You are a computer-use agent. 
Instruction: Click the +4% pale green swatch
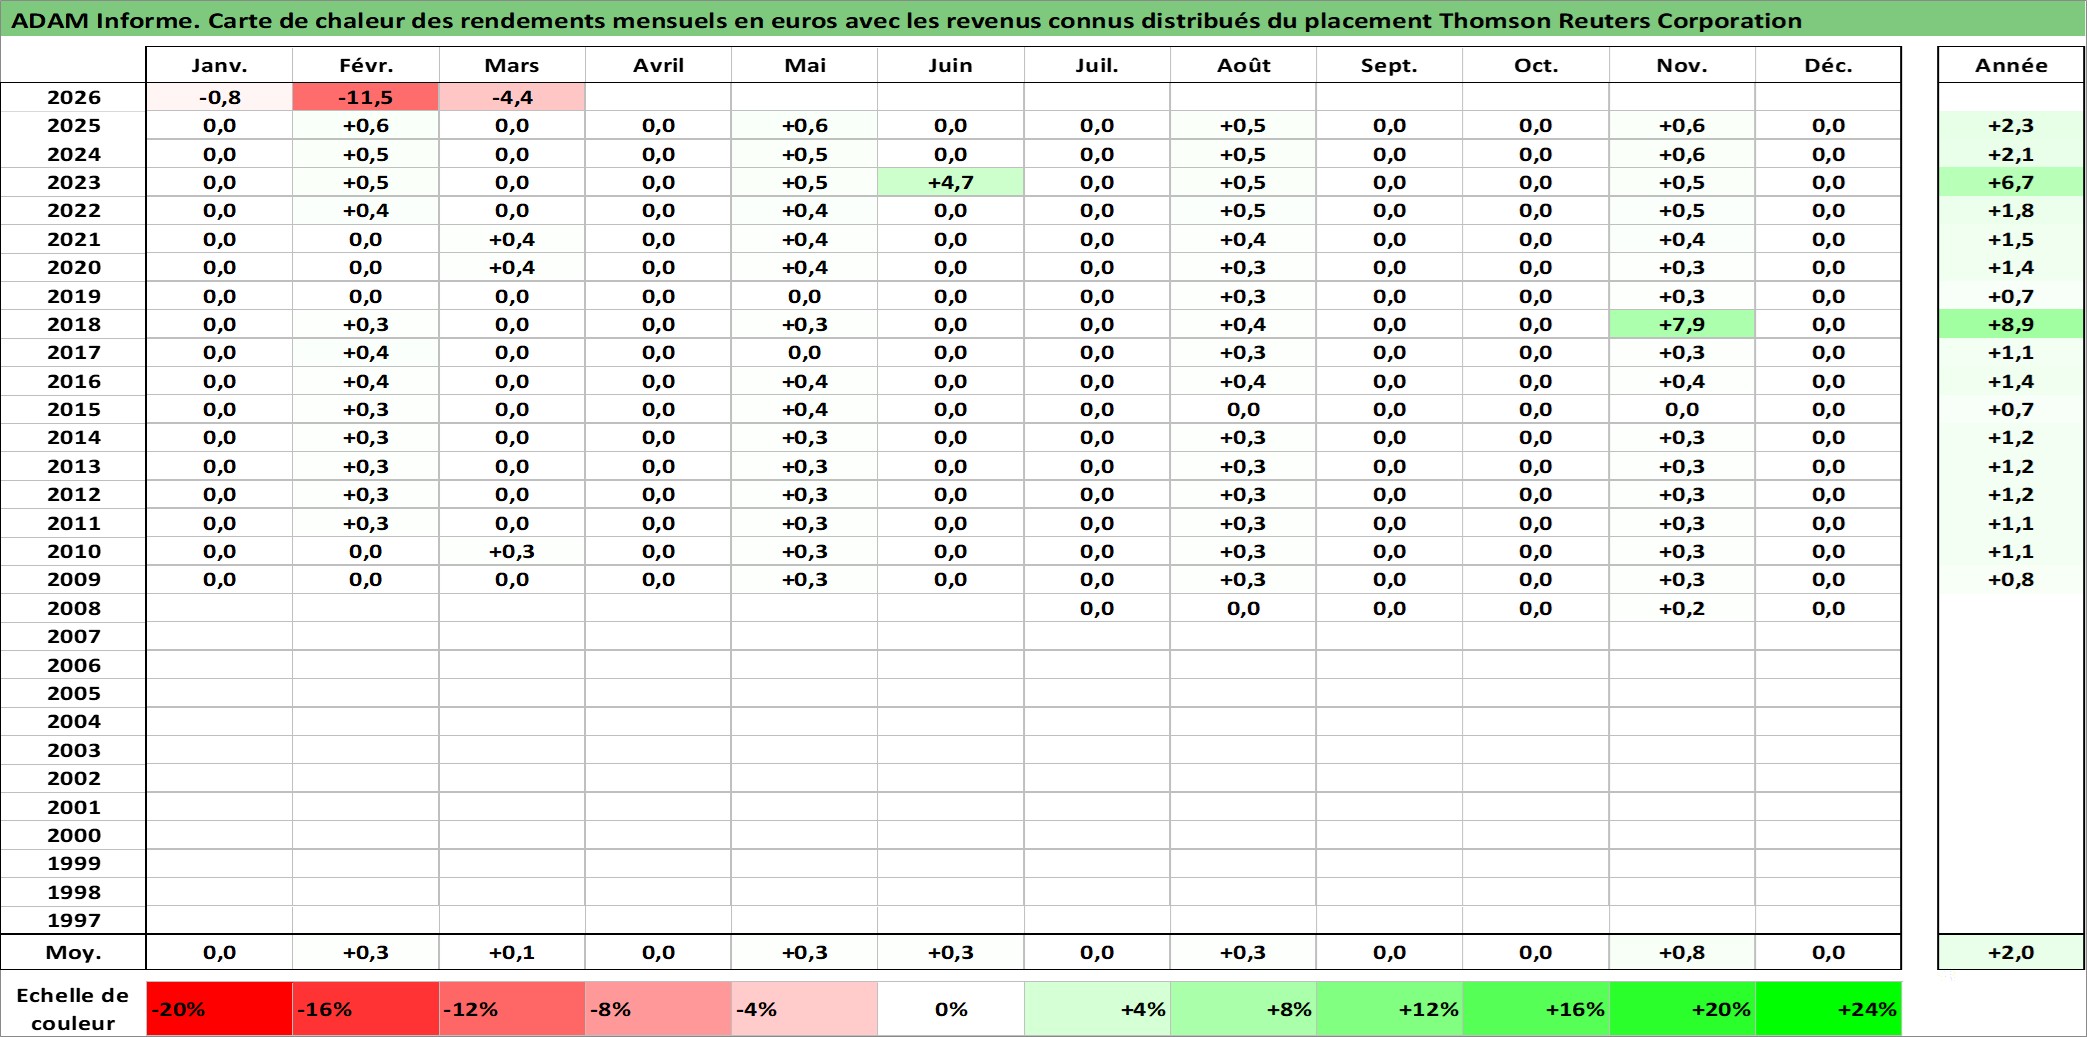pyautogui.click(x=1097, y=1009)
